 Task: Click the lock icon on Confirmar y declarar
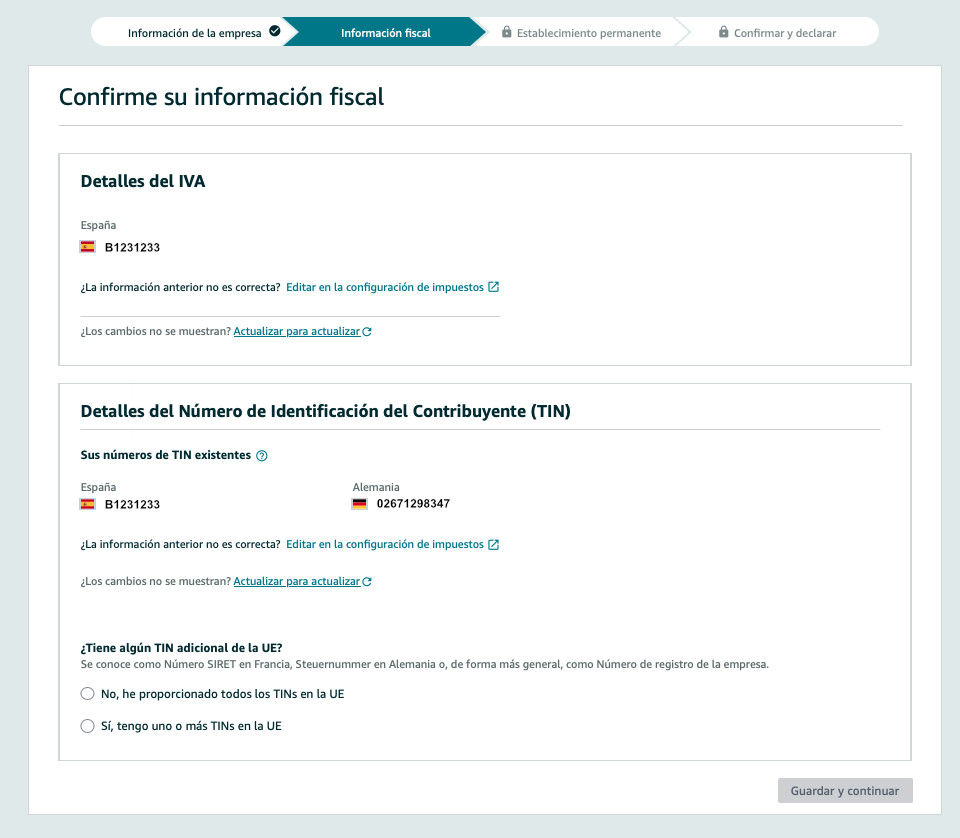click(x=724, y=32)
